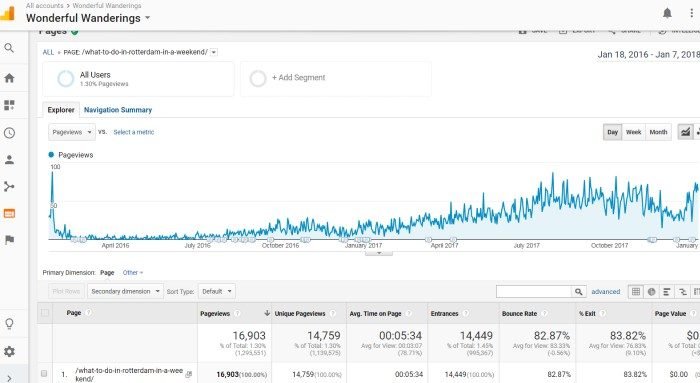Open the search reports magnifier in sidebar
The image size is (700, 383).
pyautogui.click(x=9, y=48)
